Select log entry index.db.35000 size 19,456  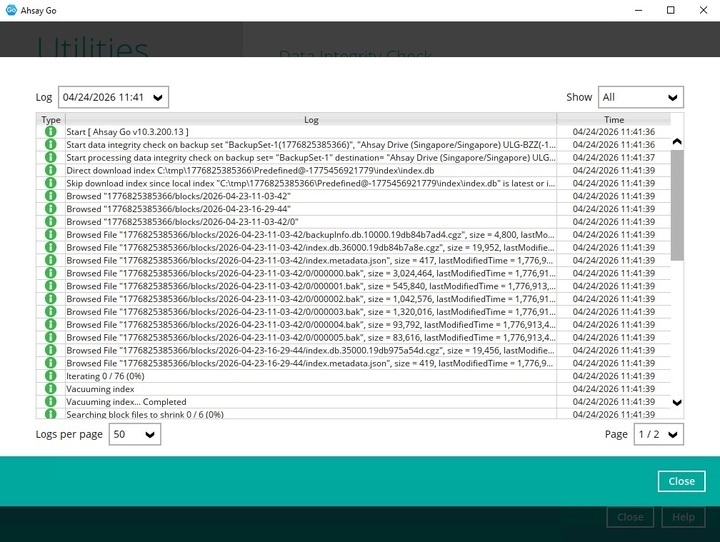coord(311,350)
